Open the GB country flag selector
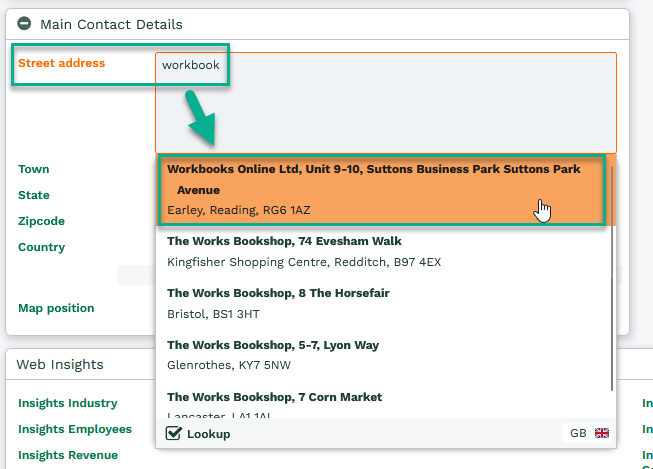Viewport: 653px width, 469px height. [588, 433]
